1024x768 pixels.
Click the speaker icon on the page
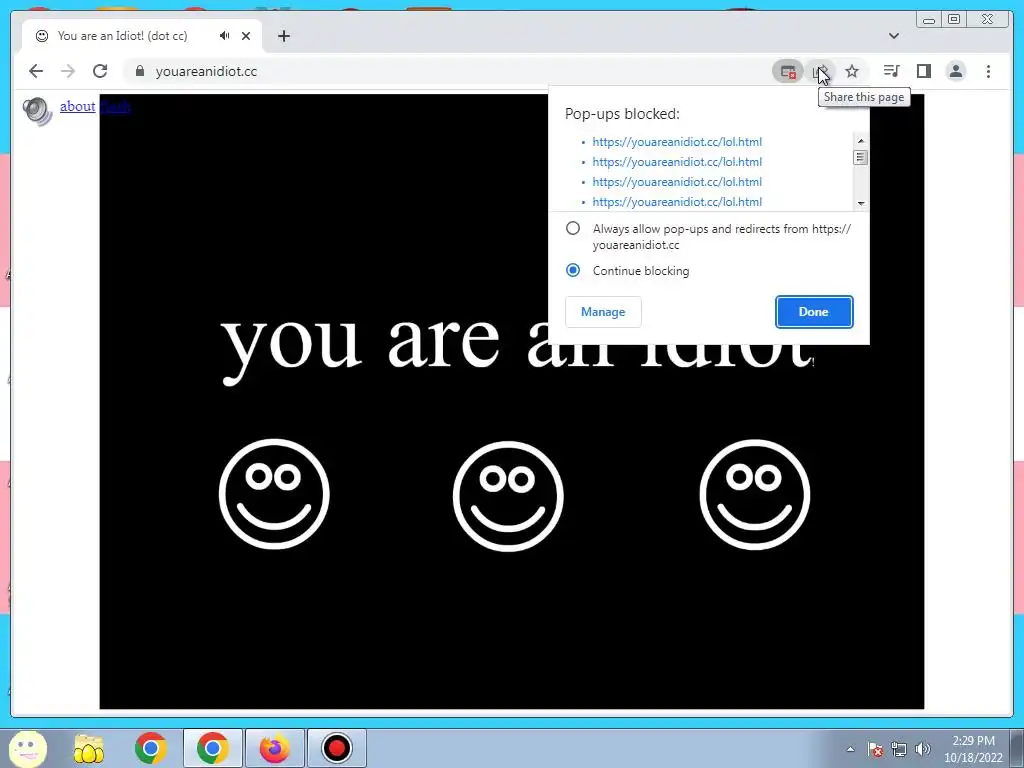pos(37,110)
